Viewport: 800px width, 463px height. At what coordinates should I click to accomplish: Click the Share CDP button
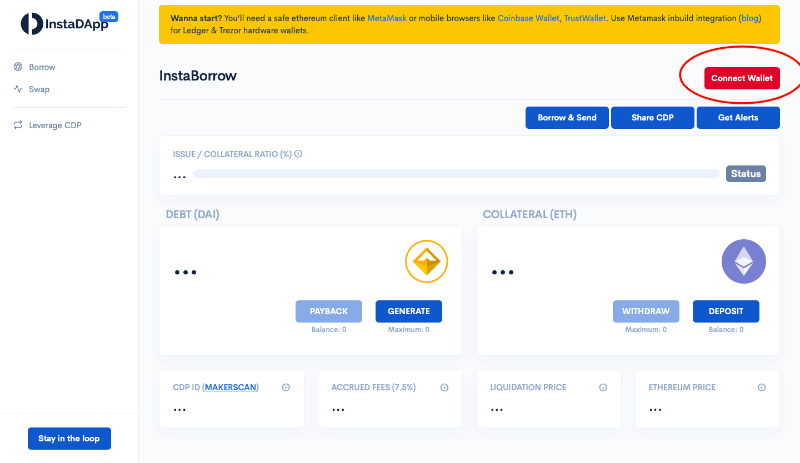[x=652, y=118]
